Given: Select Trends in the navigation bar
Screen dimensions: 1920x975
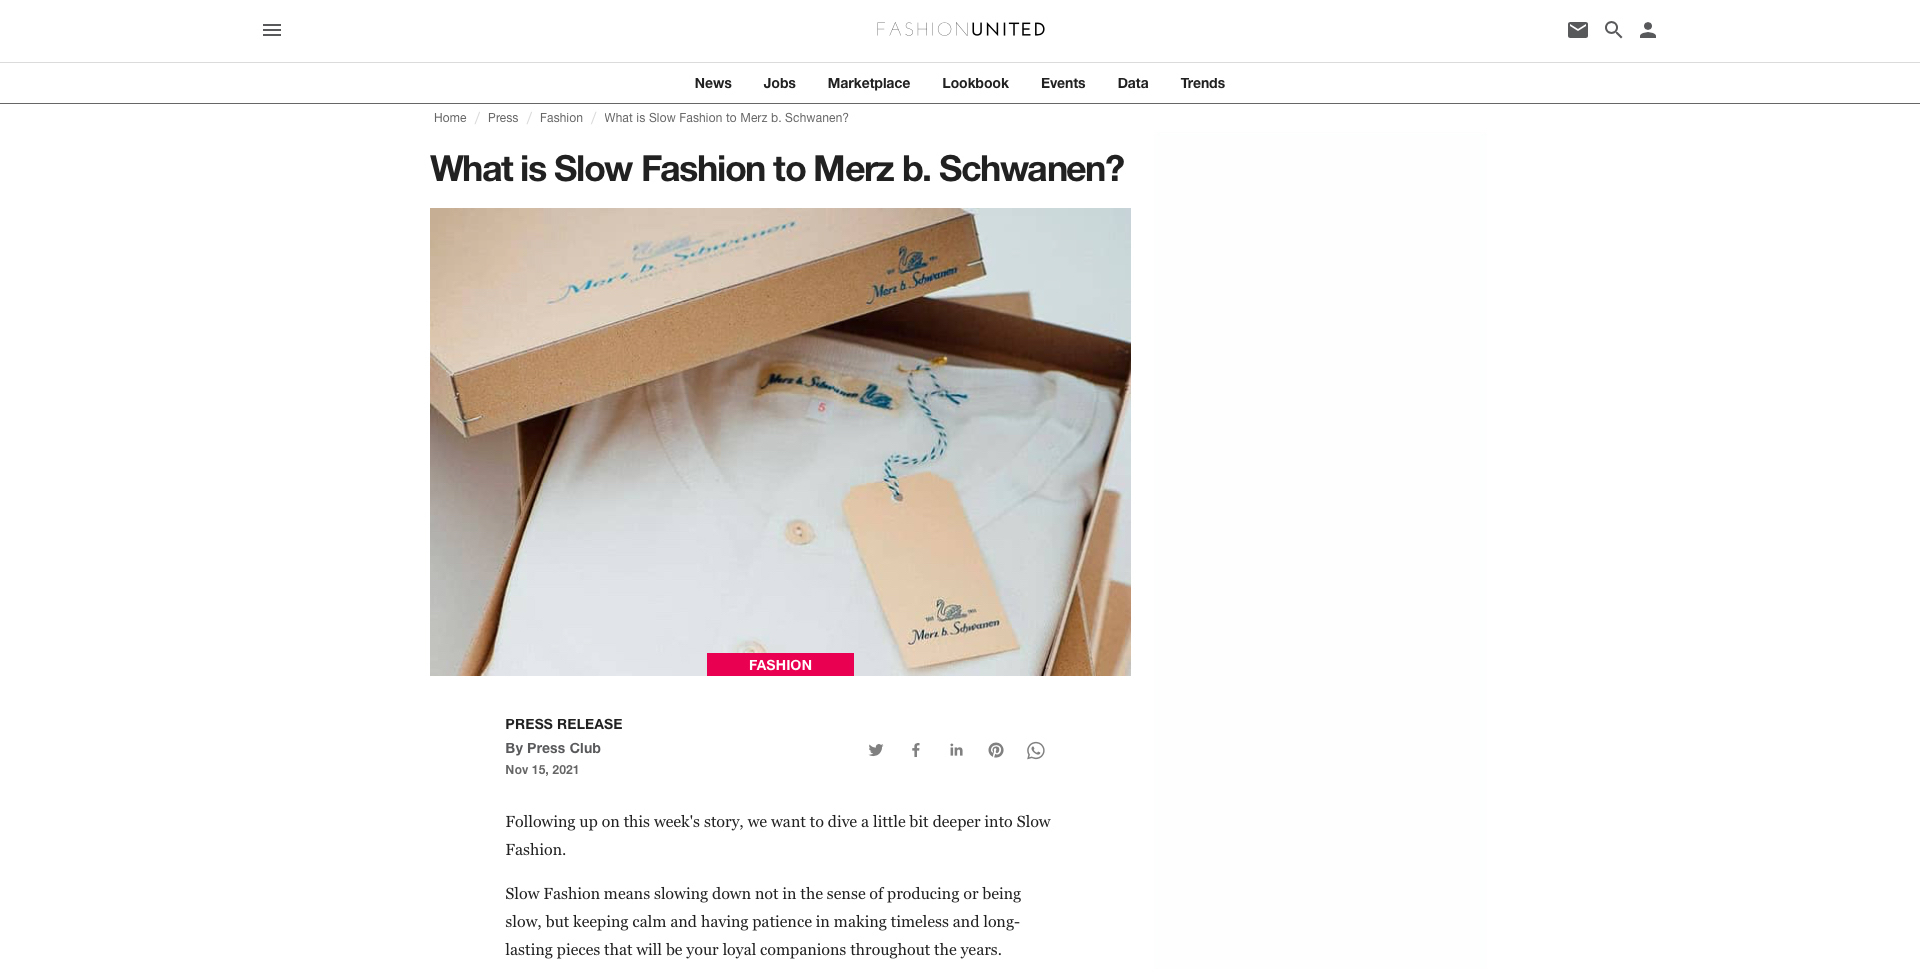Looking at the screenshot, I should tap(1202, 83).
